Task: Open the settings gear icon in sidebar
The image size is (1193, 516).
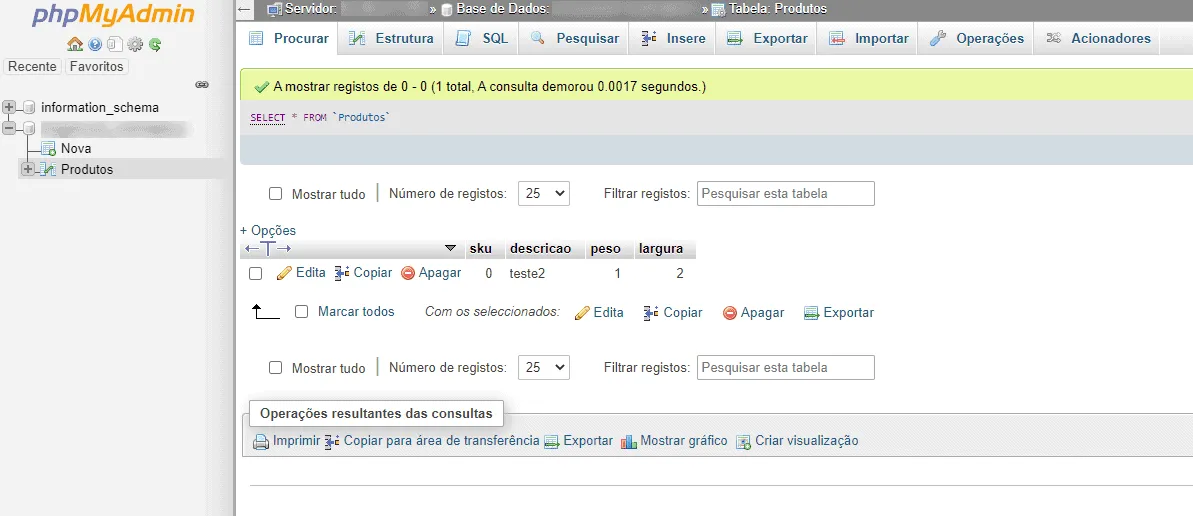Action: 135,44
